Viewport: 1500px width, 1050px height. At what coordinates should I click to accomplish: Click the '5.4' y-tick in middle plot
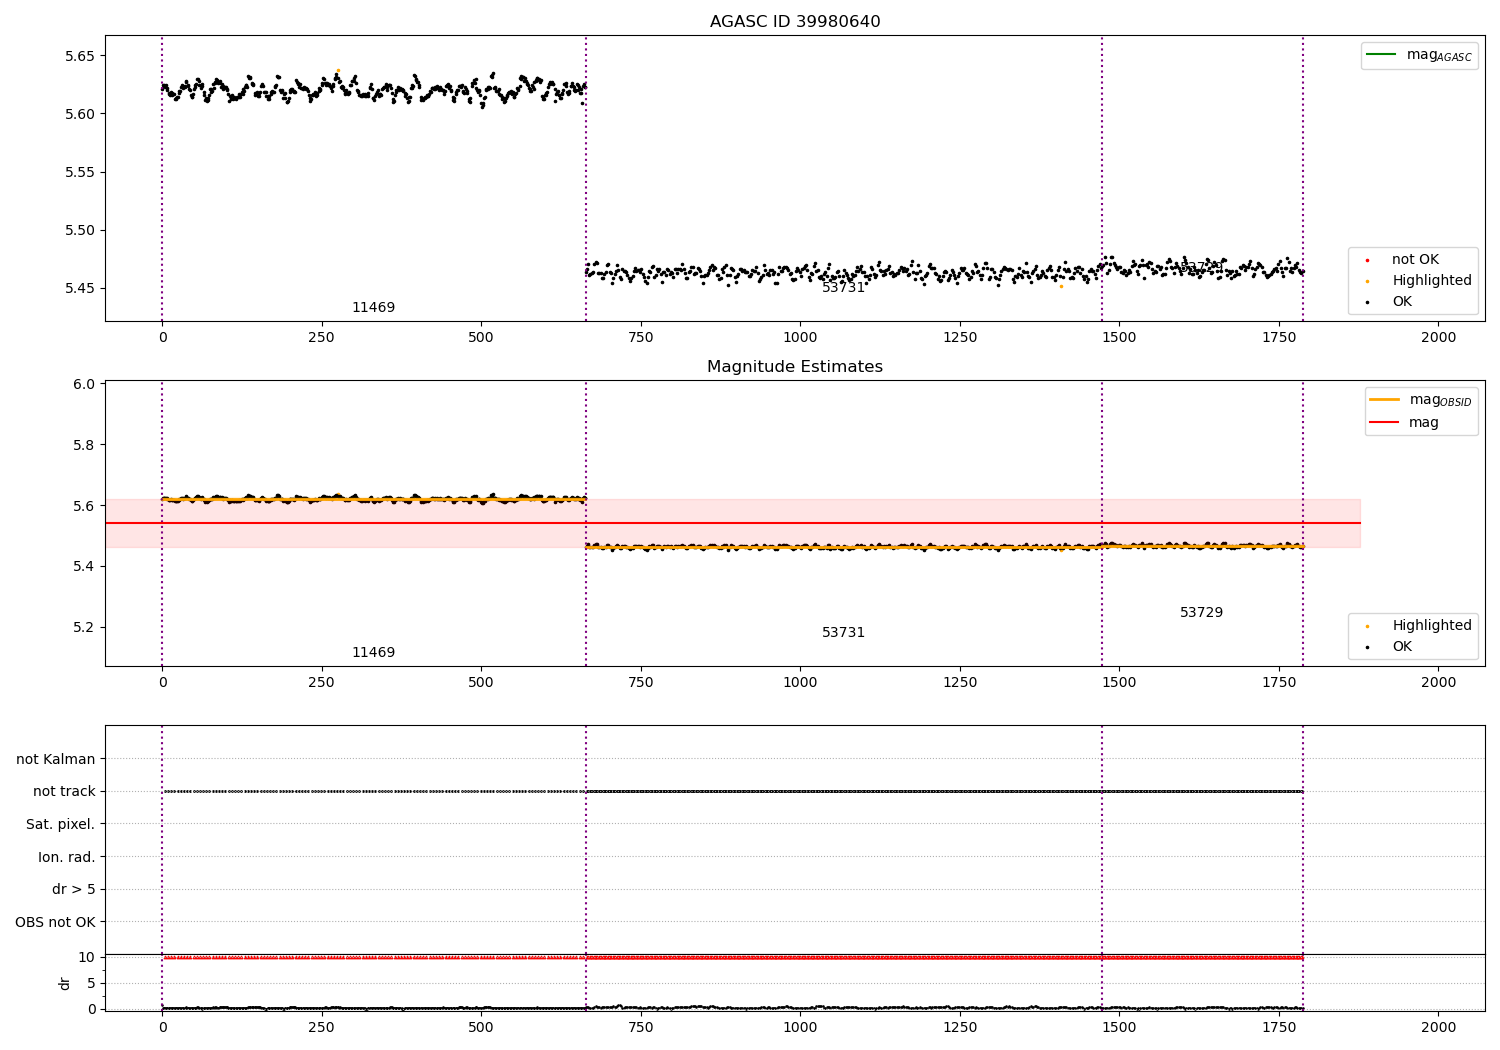[x=84, y=567]
